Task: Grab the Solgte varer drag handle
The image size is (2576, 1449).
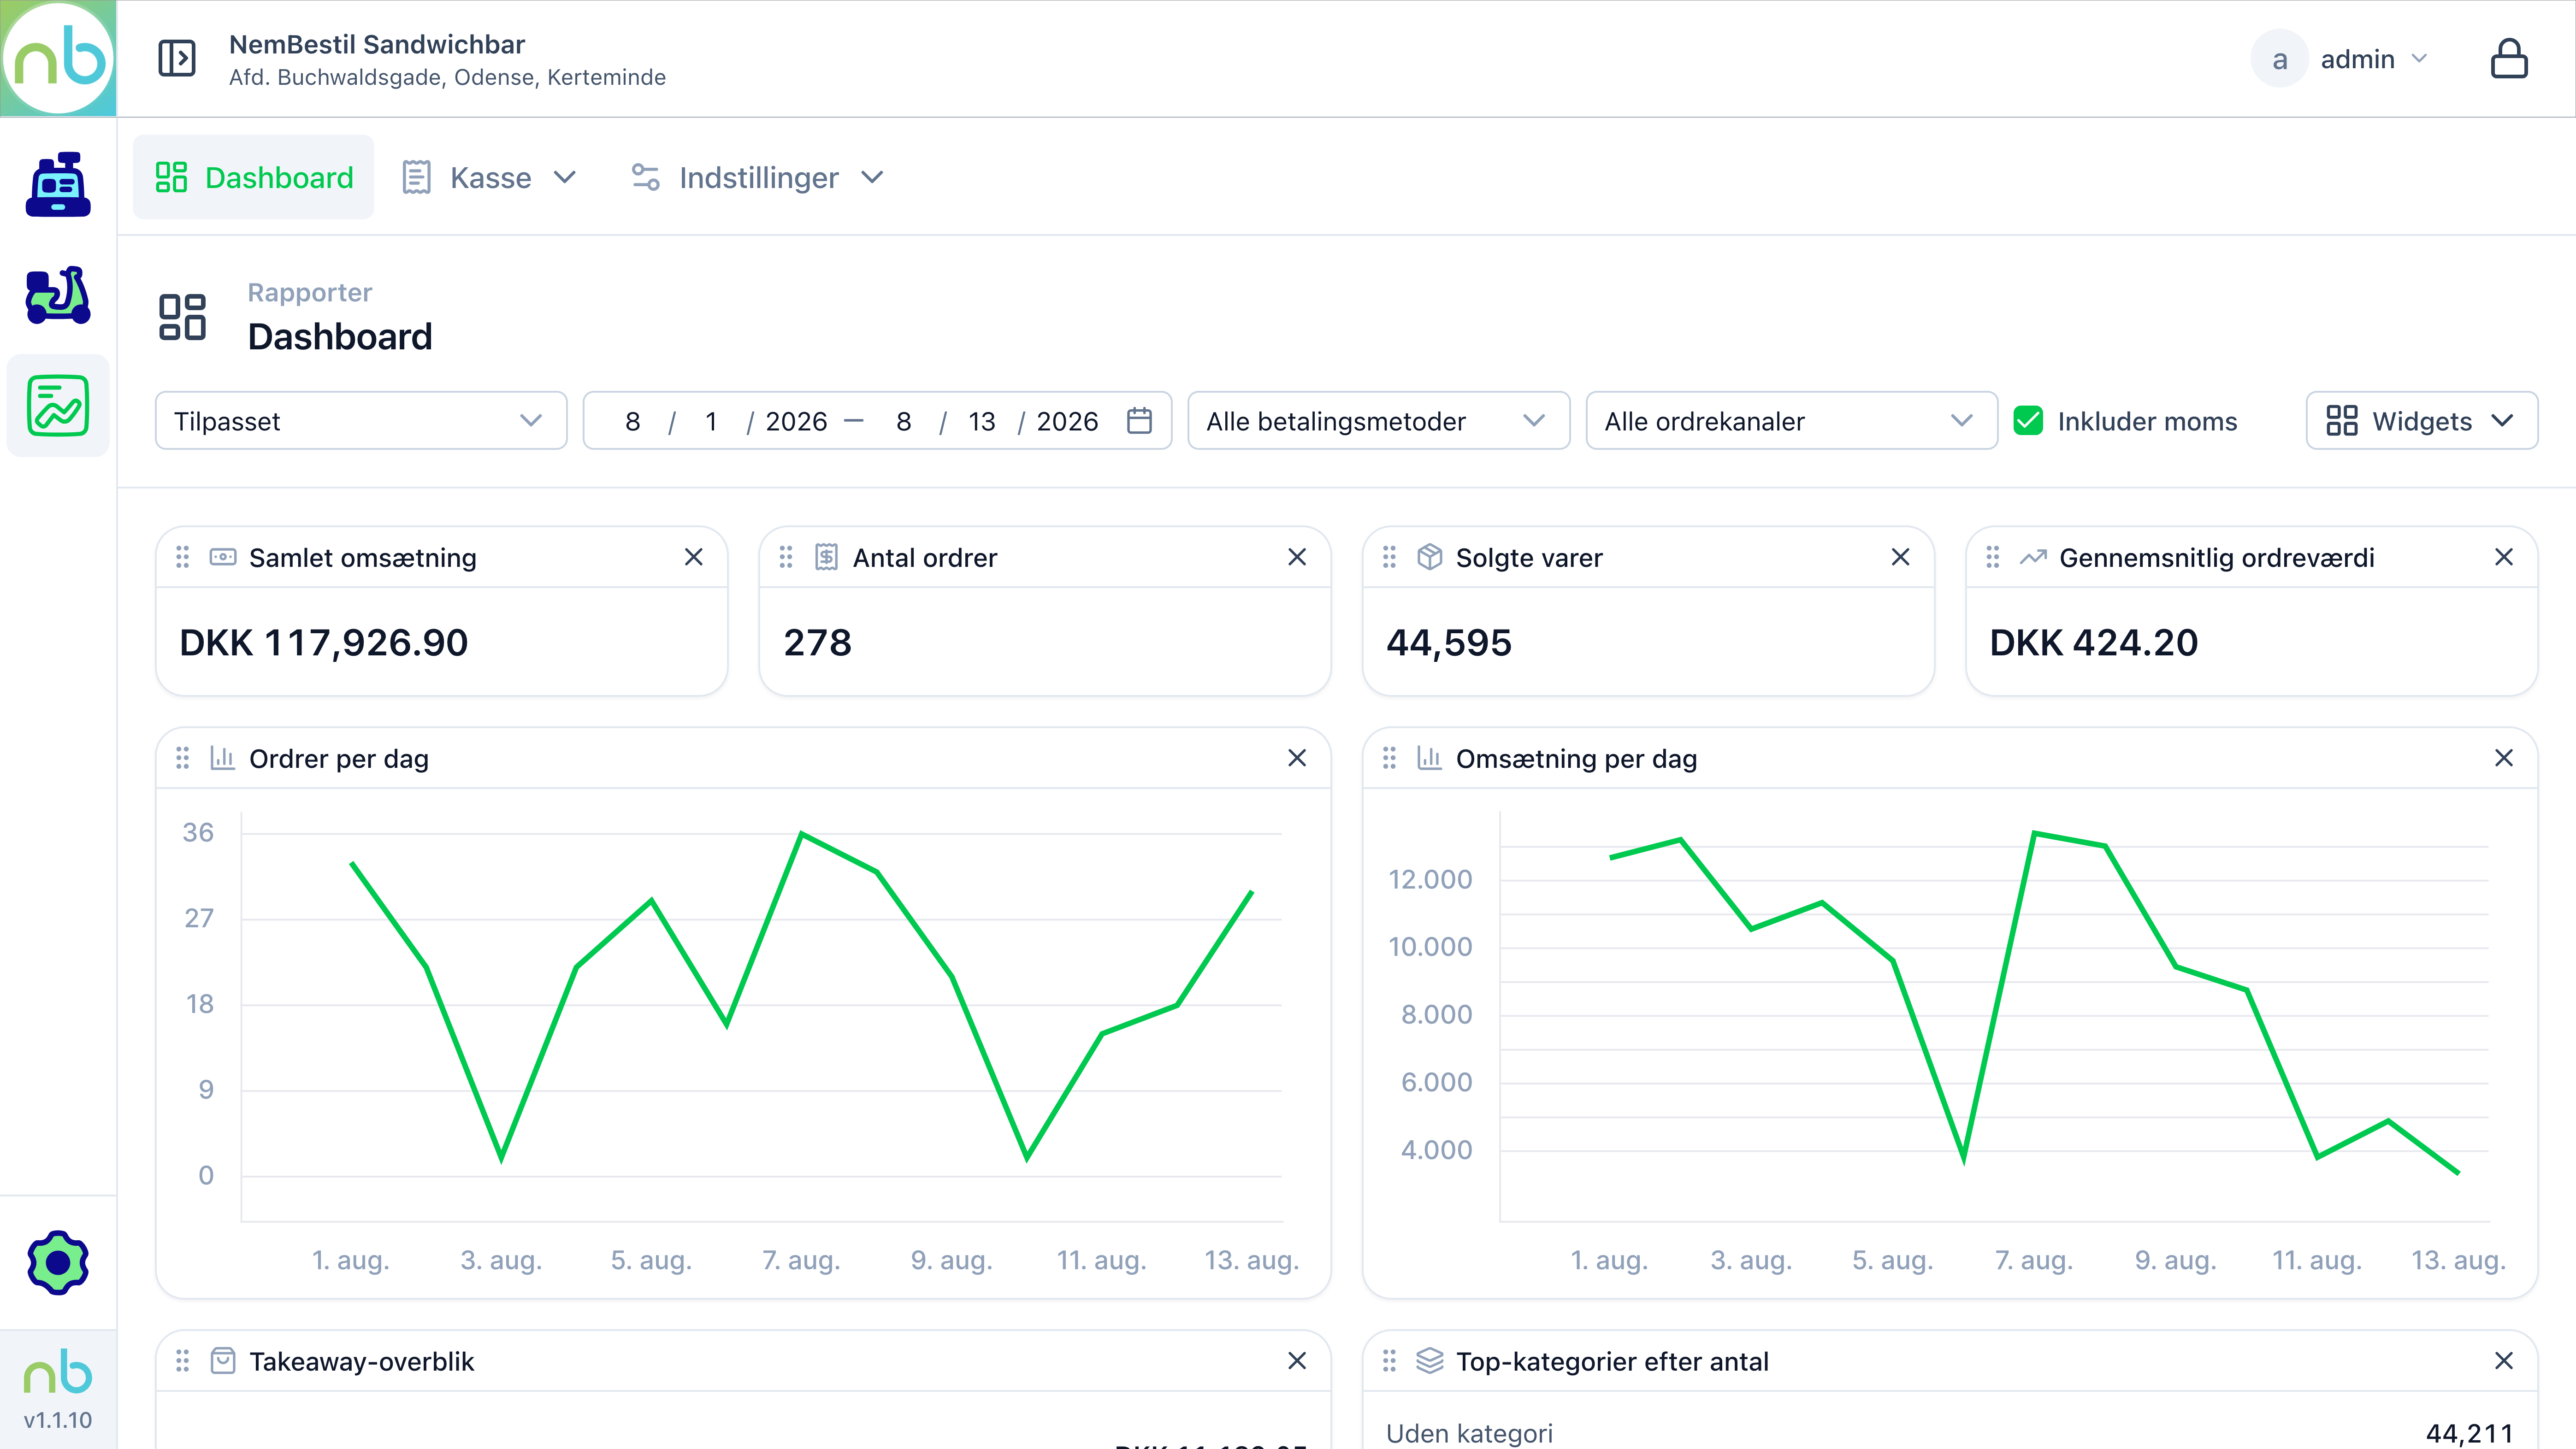Action: [x=1389, y=557]
